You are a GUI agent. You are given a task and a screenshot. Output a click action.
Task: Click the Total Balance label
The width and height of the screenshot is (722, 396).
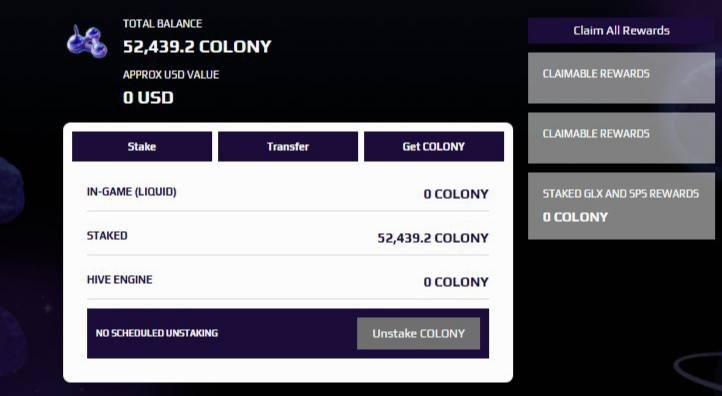tap(162, 23)
